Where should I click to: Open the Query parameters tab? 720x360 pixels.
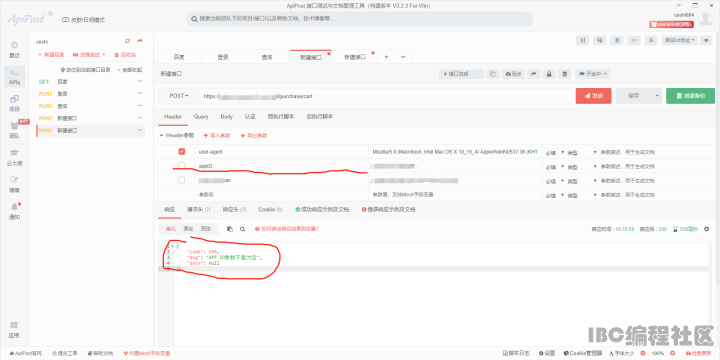(201, 117)
